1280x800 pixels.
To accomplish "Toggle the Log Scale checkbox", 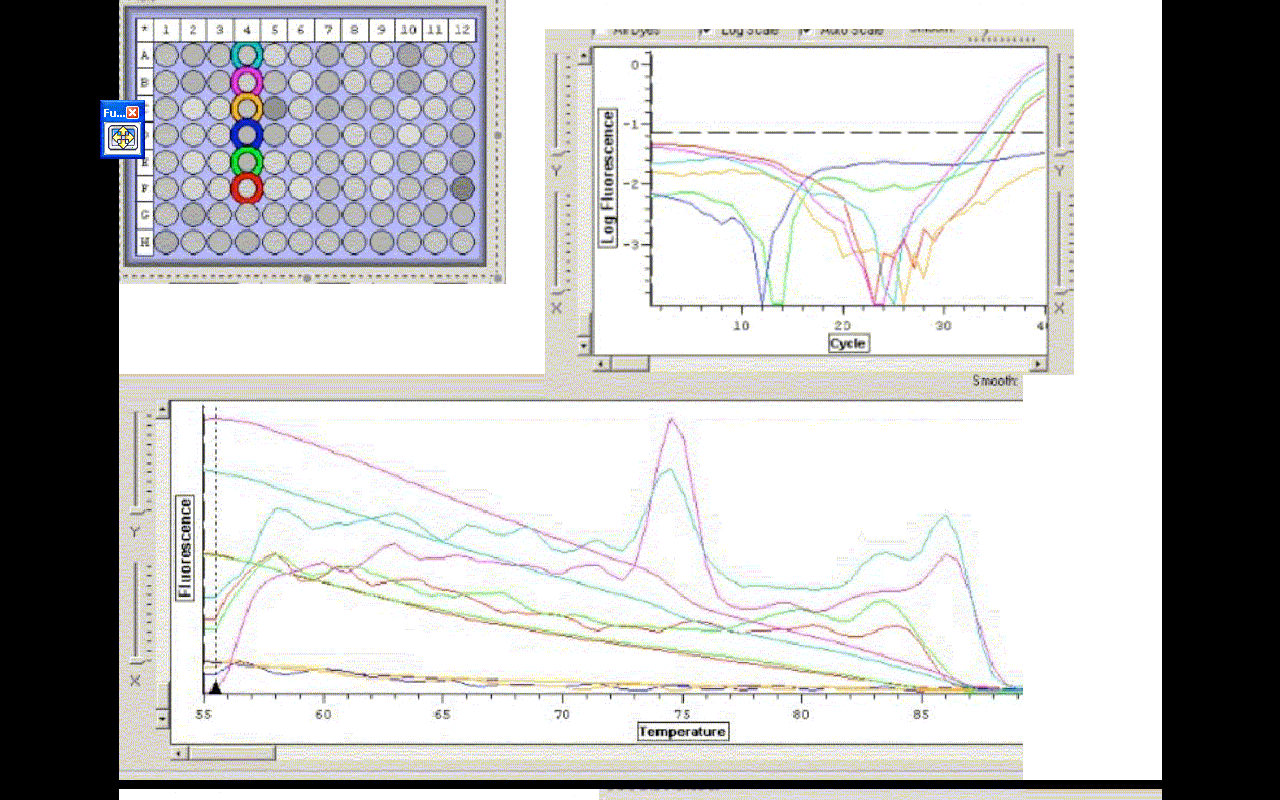I will tap(706, 31).
